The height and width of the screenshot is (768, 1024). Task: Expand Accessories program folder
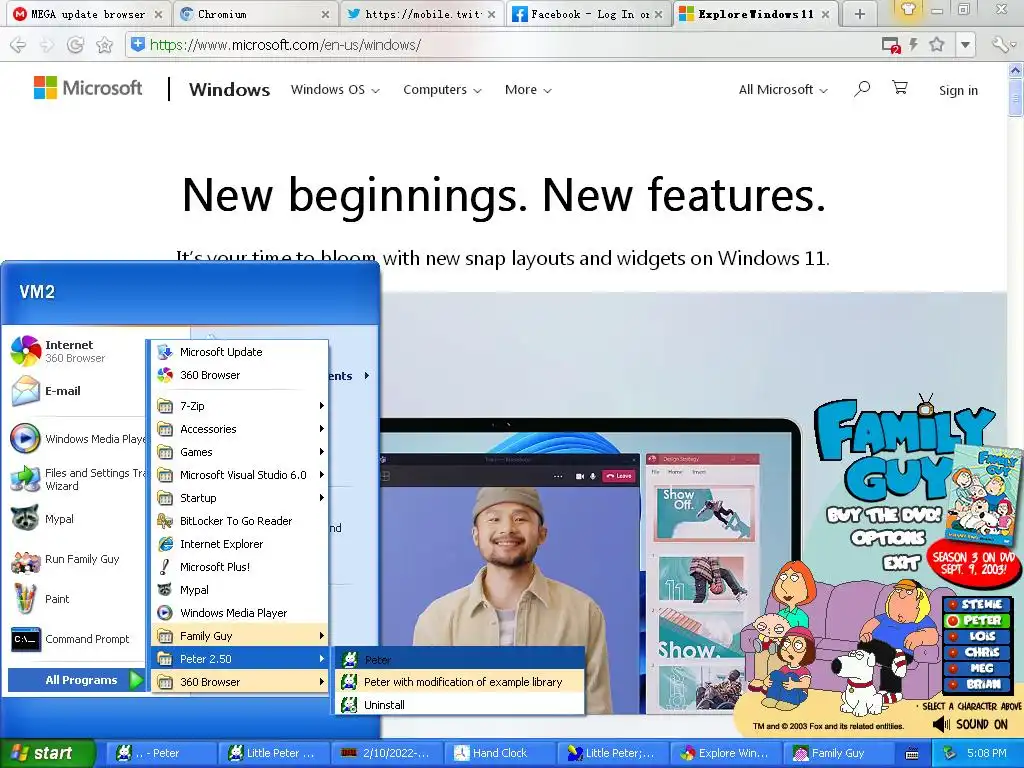click(x=240, y=429)
